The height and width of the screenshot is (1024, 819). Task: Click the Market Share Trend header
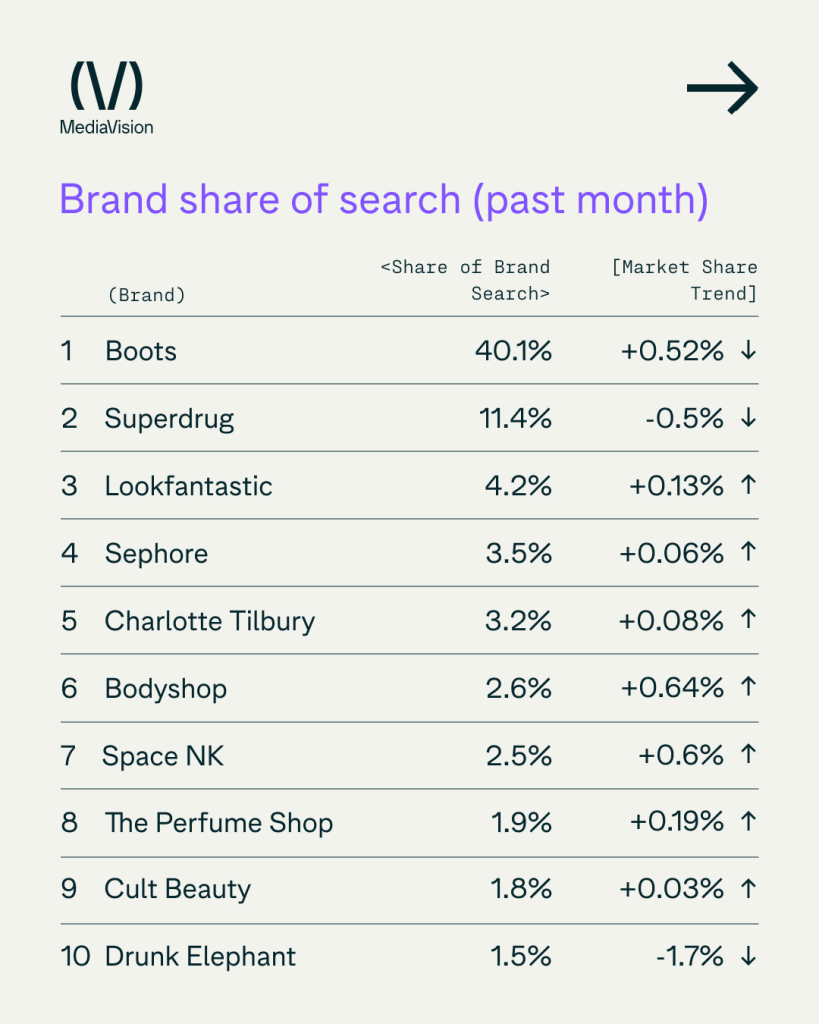[685, 280]
